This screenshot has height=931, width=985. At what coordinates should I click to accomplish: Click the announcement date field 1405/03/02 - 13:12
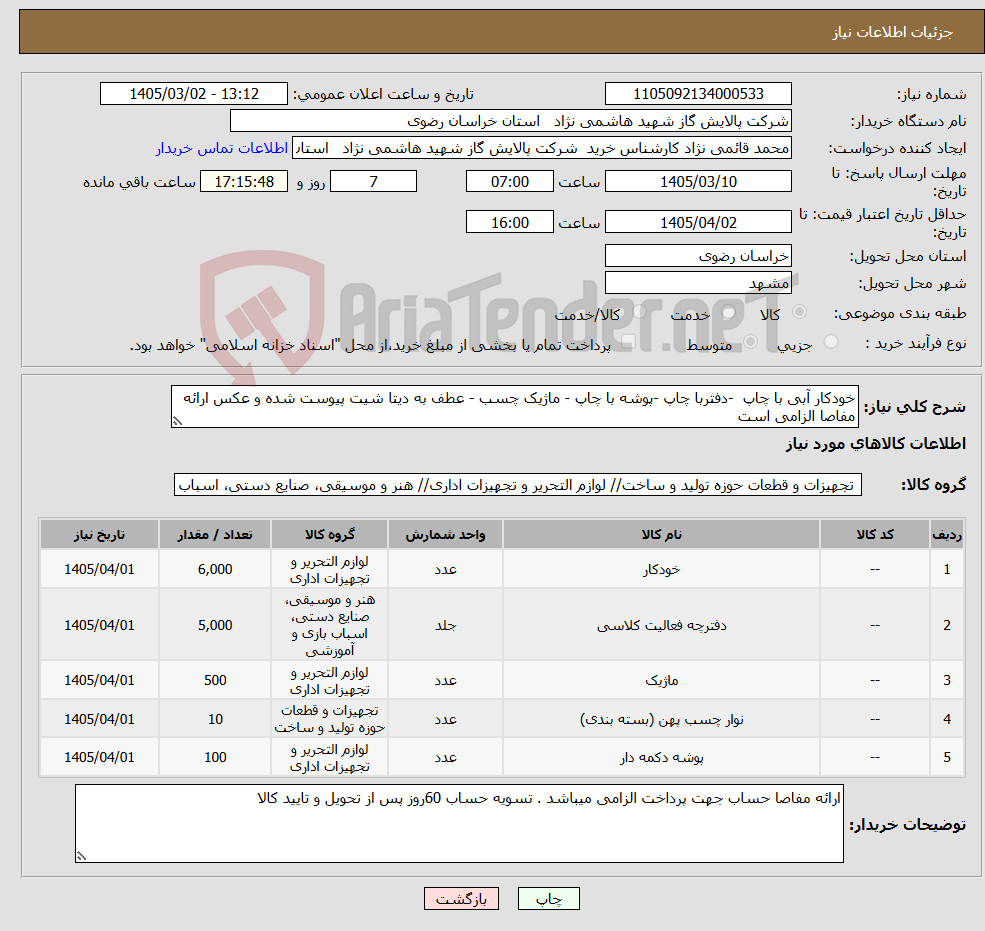193,94
